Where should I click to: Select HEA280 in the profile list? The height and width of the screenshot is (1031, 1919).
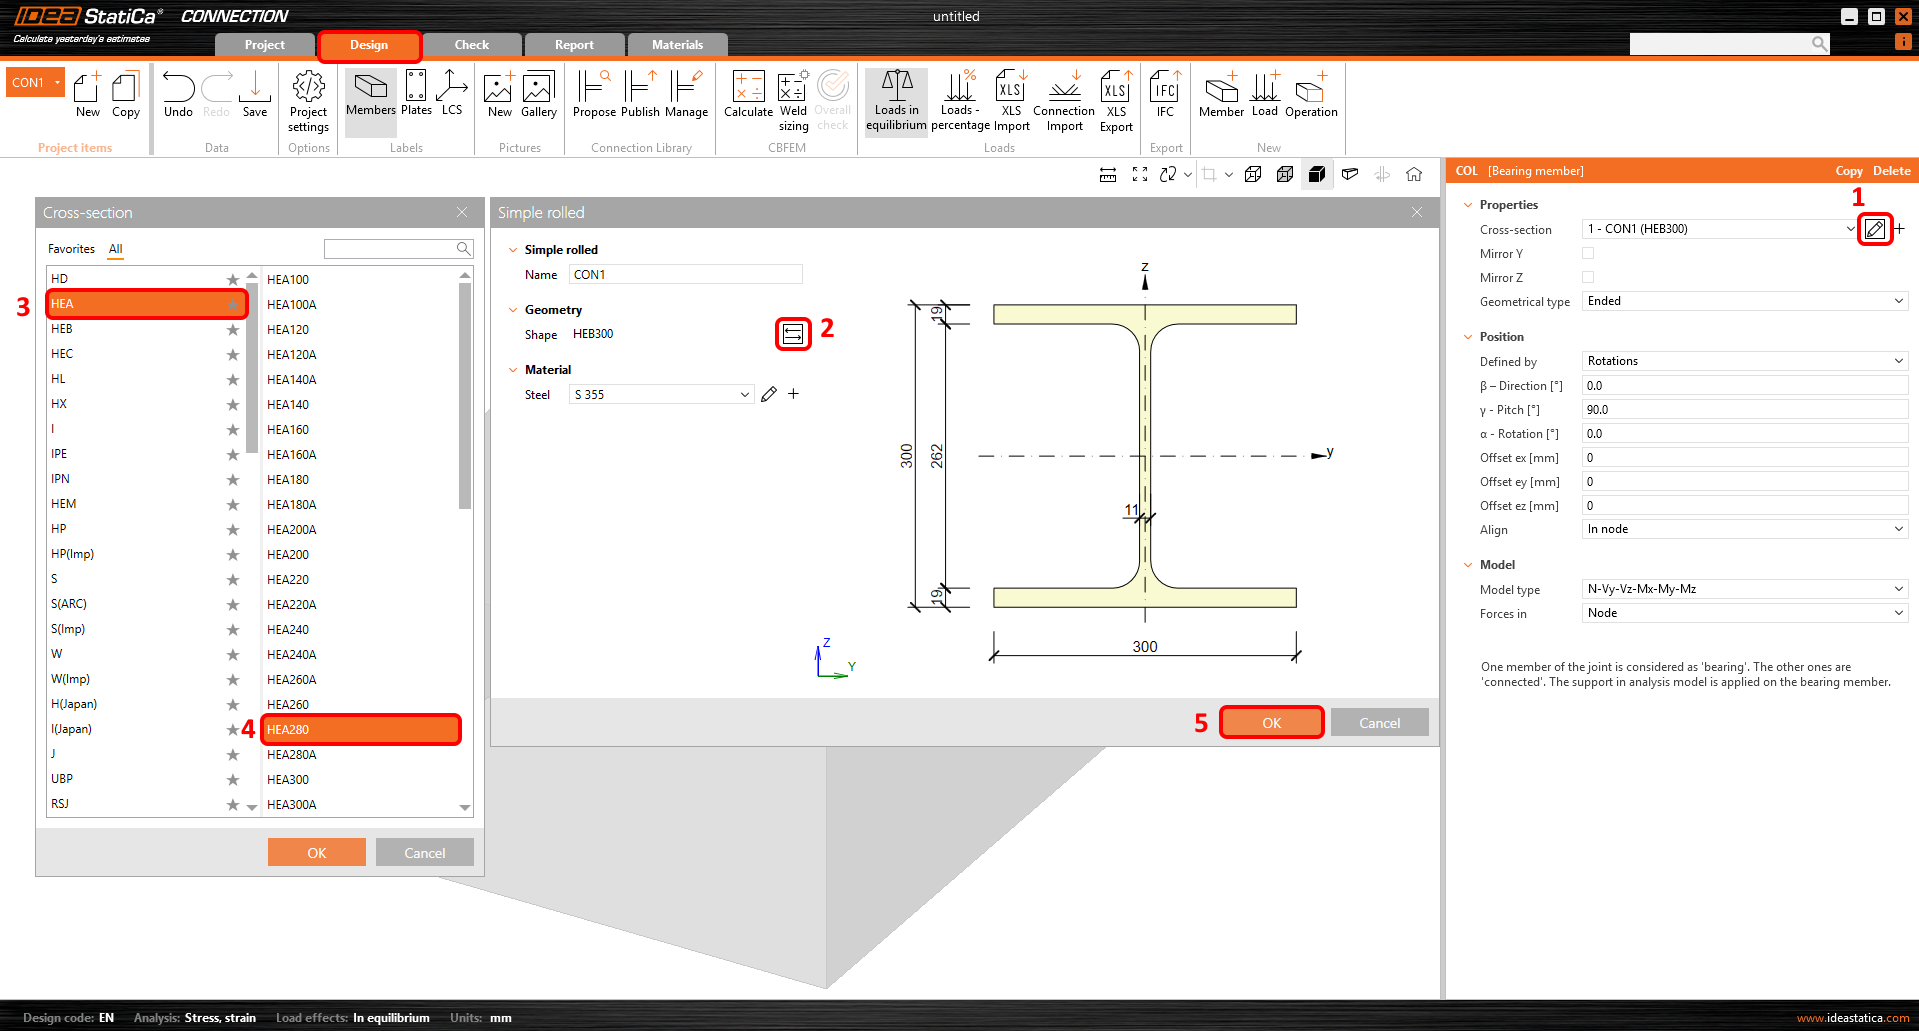click(360, 730)
